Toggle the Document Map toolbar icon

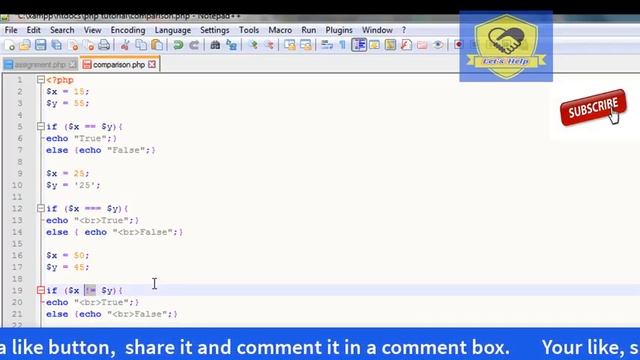(390, 45)
